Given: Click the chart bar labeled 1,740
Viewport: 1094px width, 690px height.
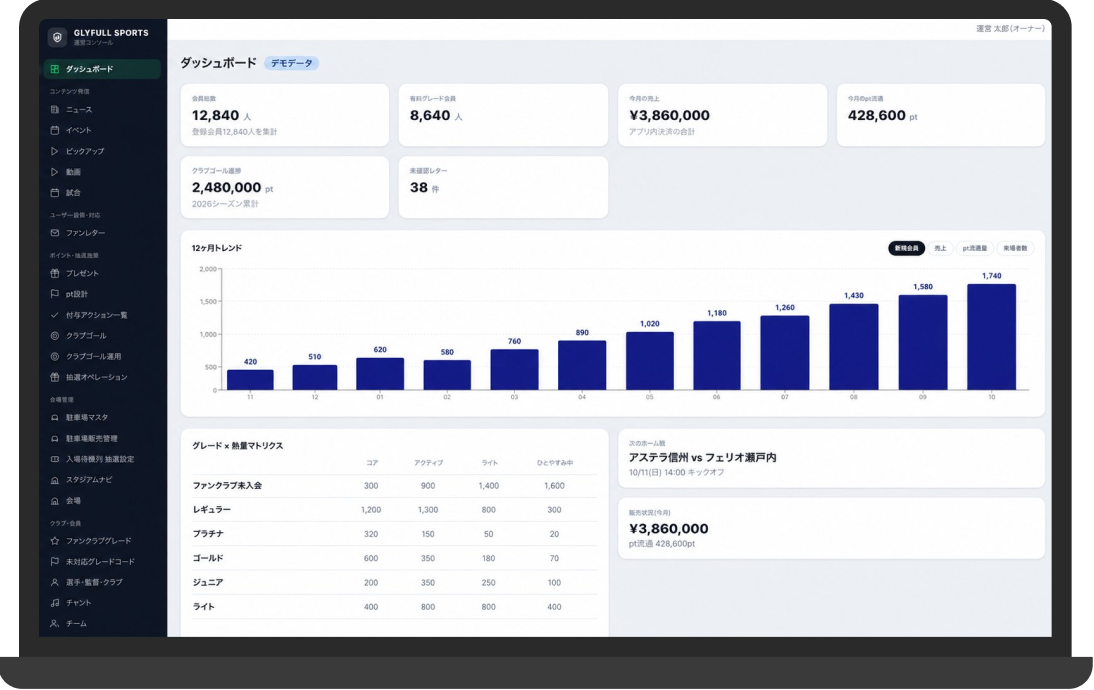Looking at the screenshot, I should 991,337.
